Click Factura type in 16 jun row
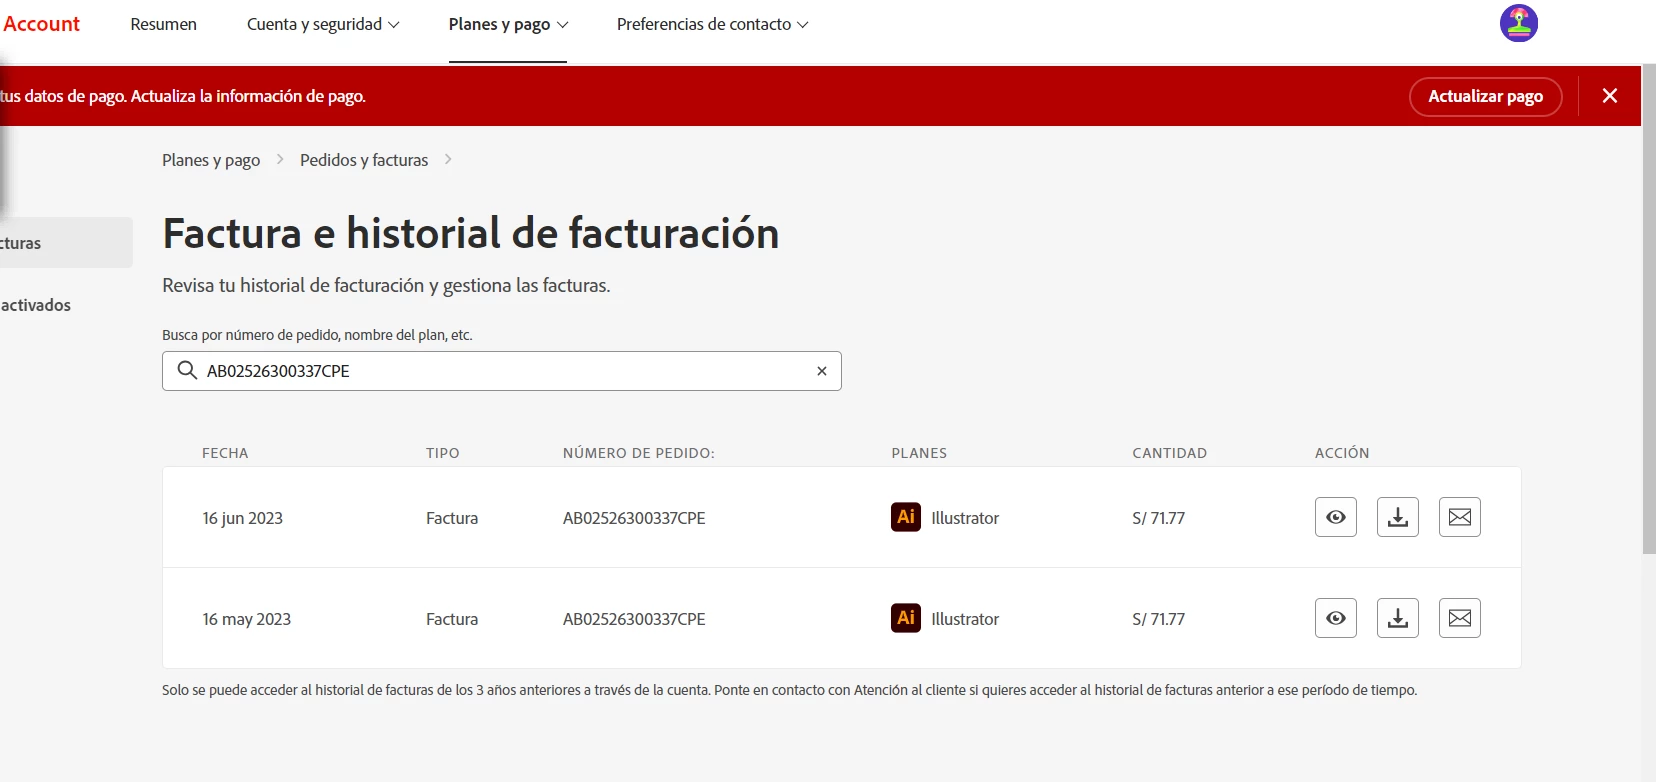The height and width of the screenshot is (782, 1656). pyautogui.click(x=452, y=518)
